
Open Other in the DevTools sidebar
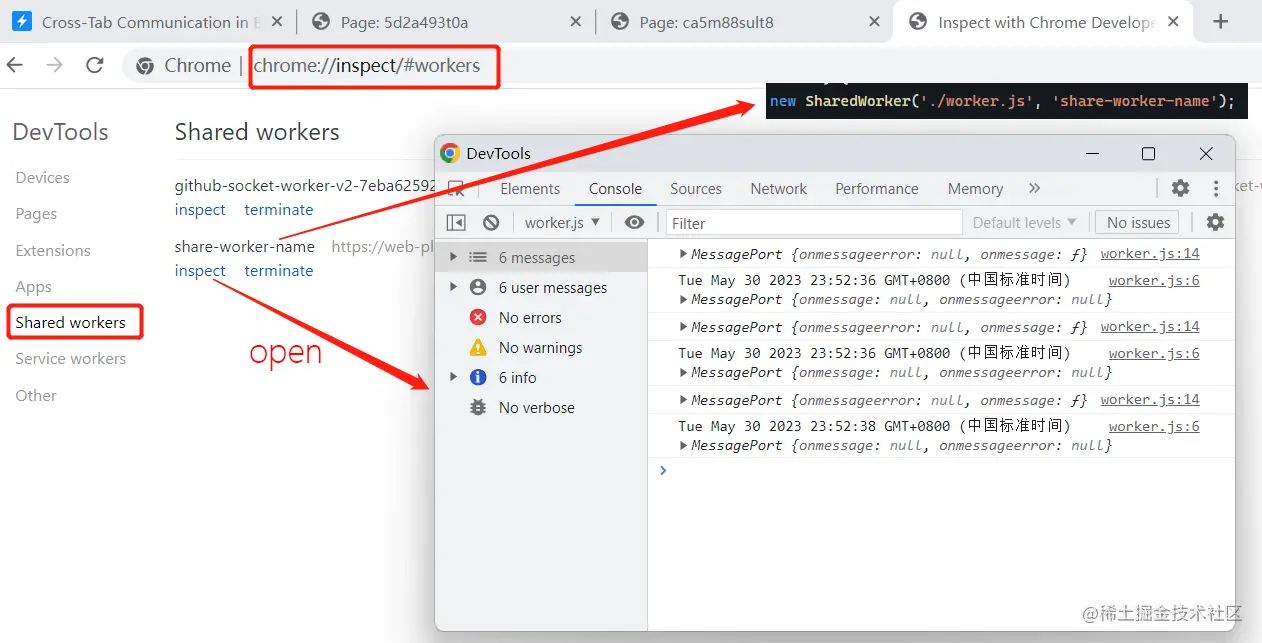point(36,395)
